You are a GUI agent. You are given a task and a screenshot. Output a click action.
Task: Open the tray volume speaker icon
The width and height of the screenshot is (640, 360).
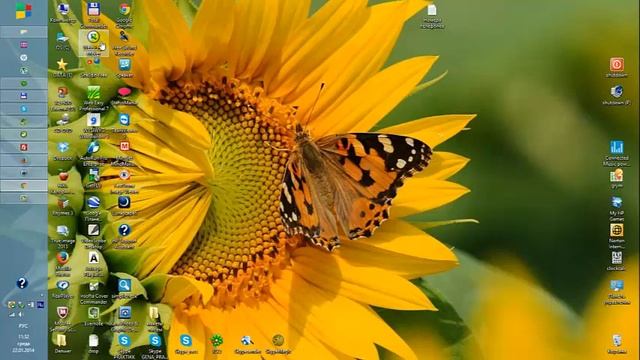tap(20, 315)
